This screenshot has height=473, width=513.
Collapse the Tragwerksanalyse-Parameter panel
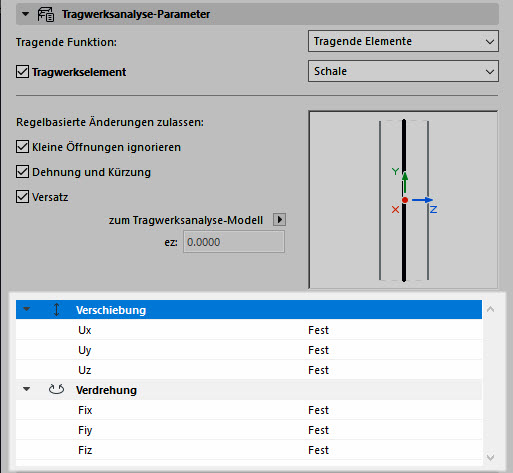pyautogui.click(x=25, y=14)
